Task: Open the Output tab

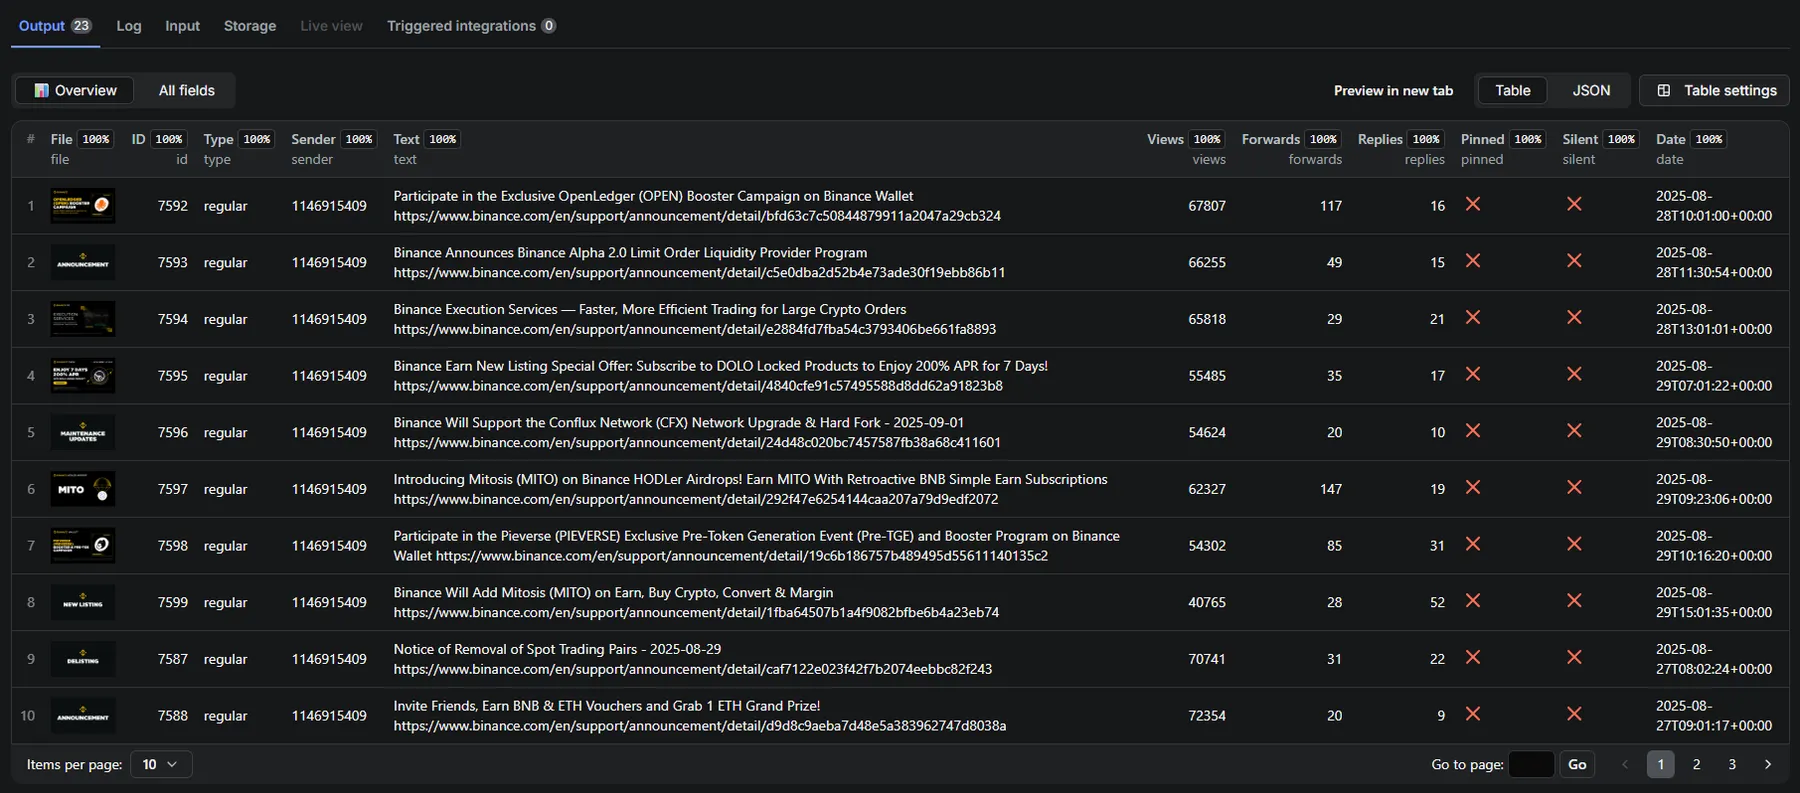Action: click(55, 26)
